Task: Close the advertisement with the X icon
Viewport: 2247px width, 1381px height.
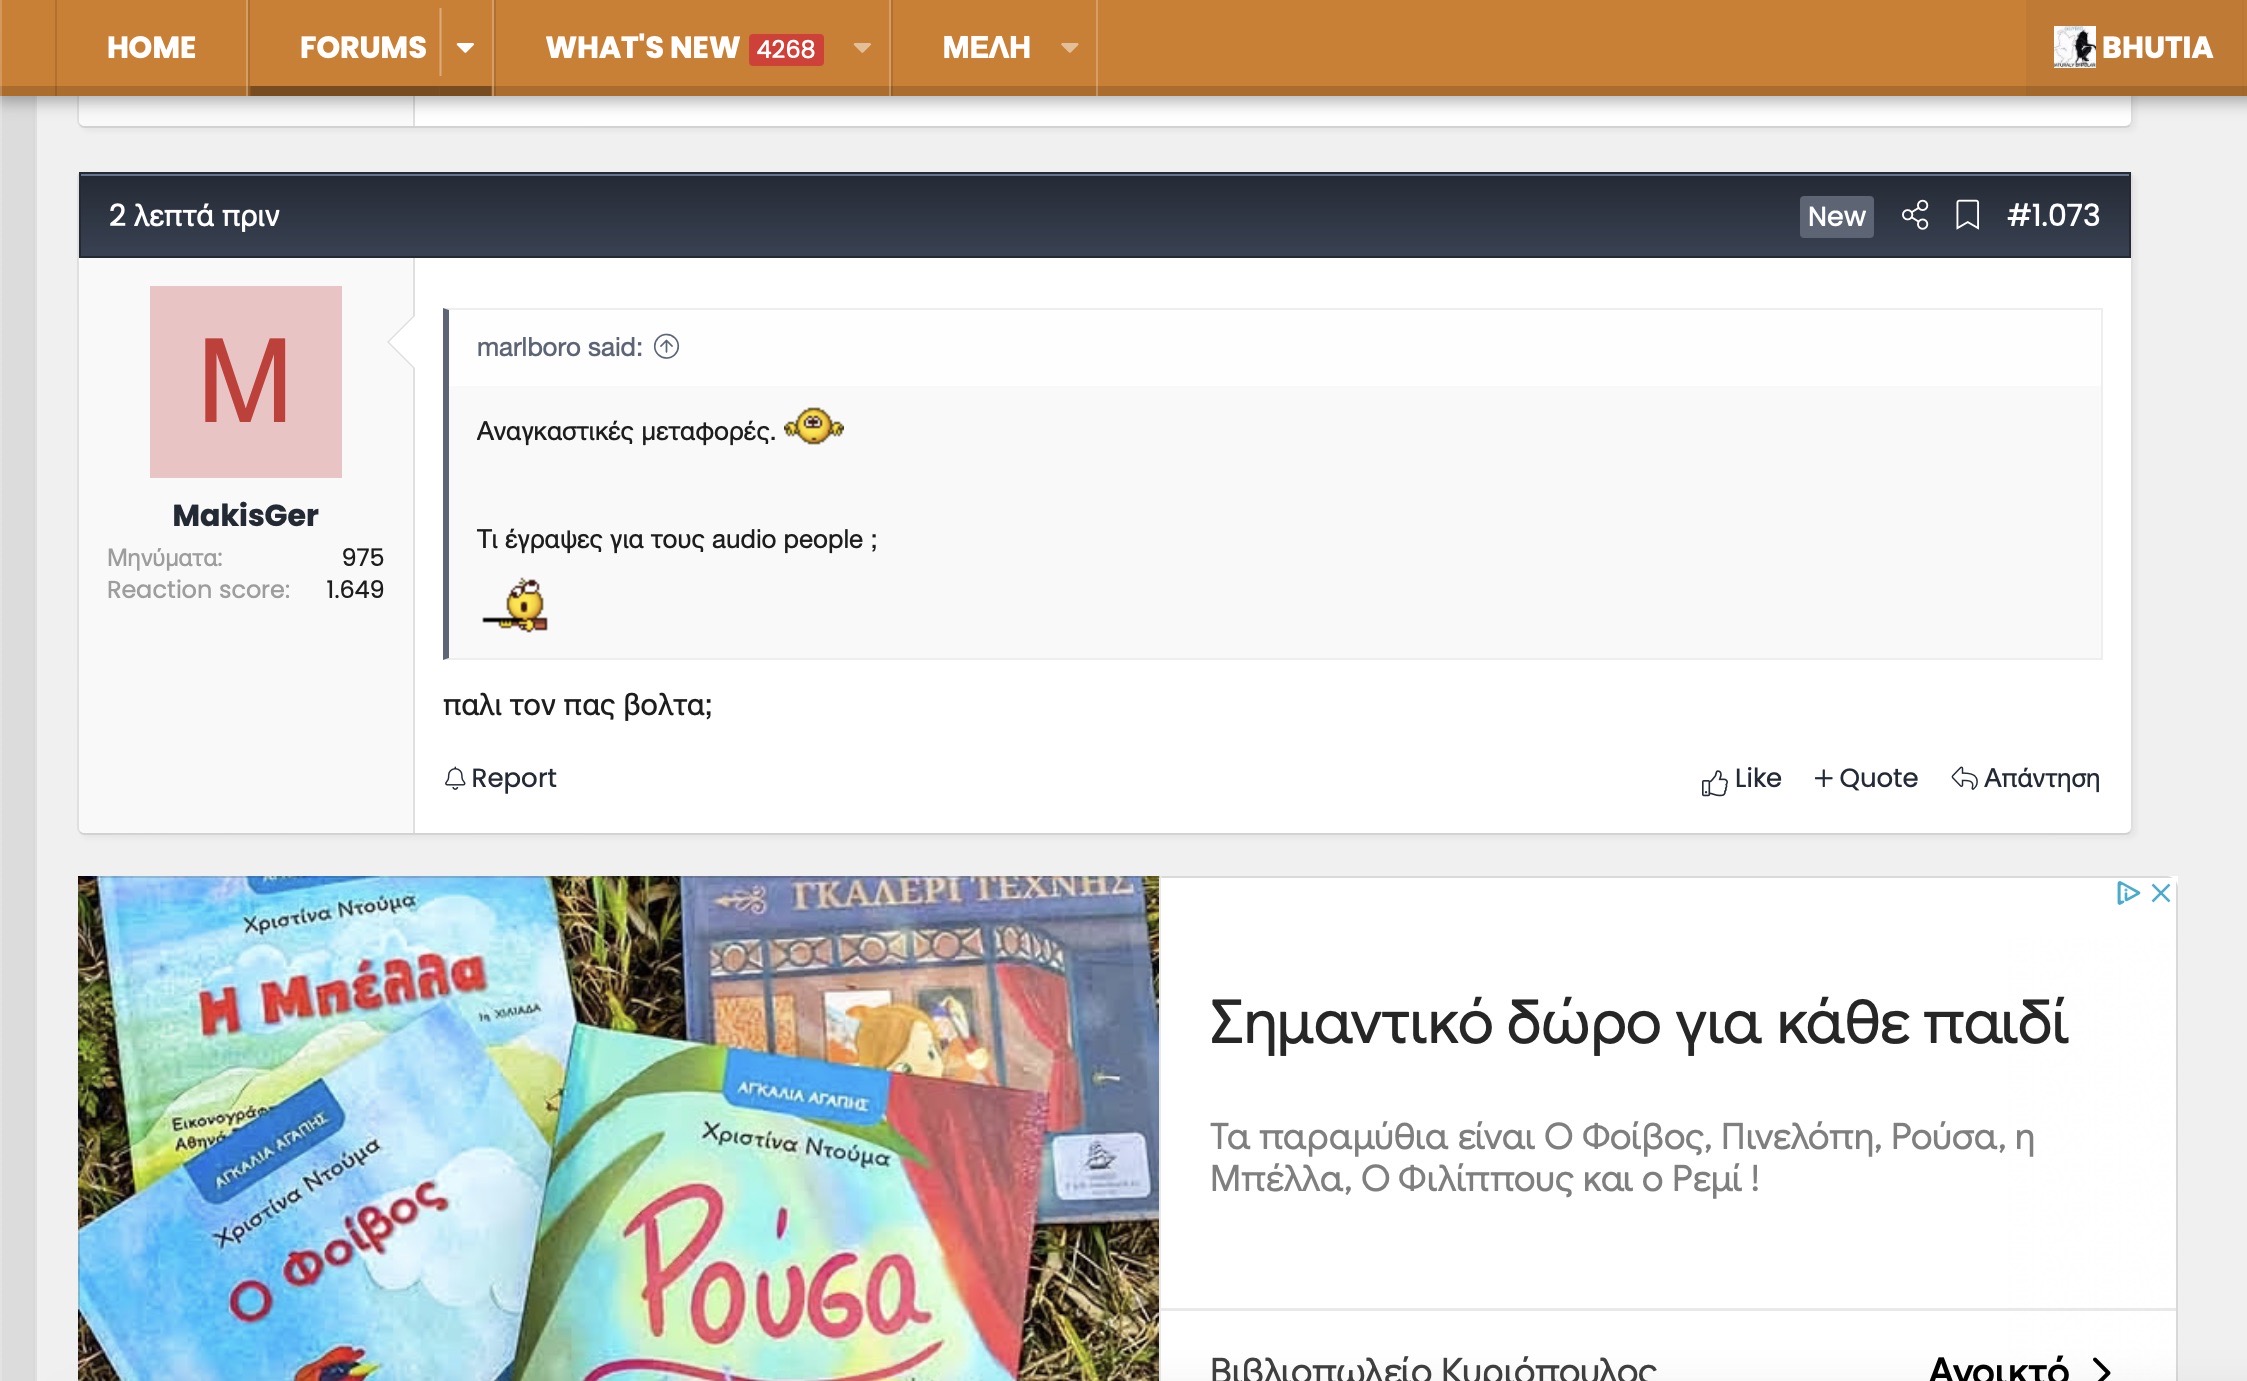Action: coord(2160,893)
